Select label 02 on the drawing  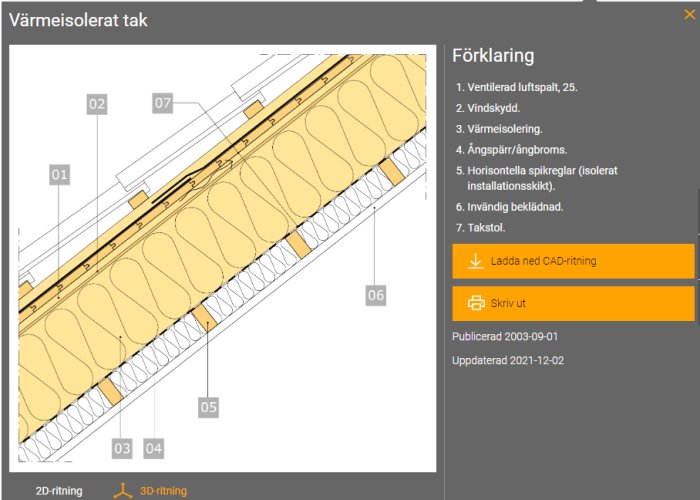coord(97,104)
